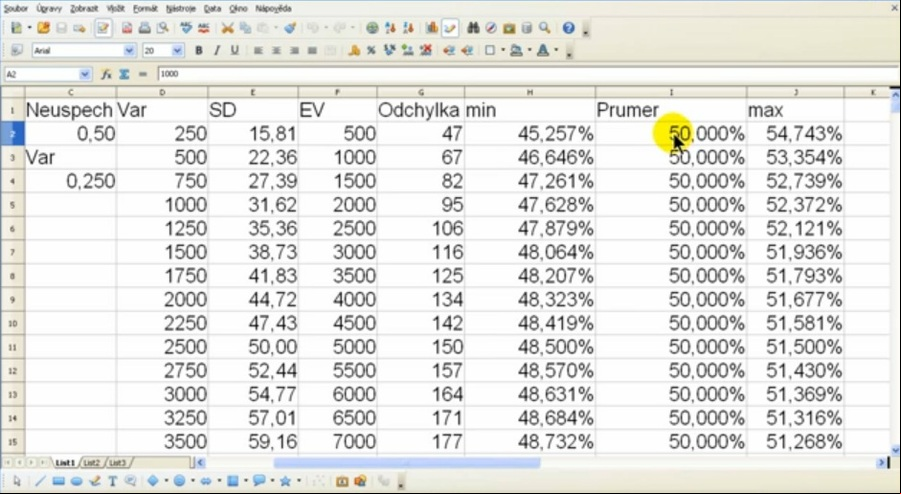The width and height of the screenshot is (901, 494).
Task: Open the Zobrazit menu
Action: (84, 9)
